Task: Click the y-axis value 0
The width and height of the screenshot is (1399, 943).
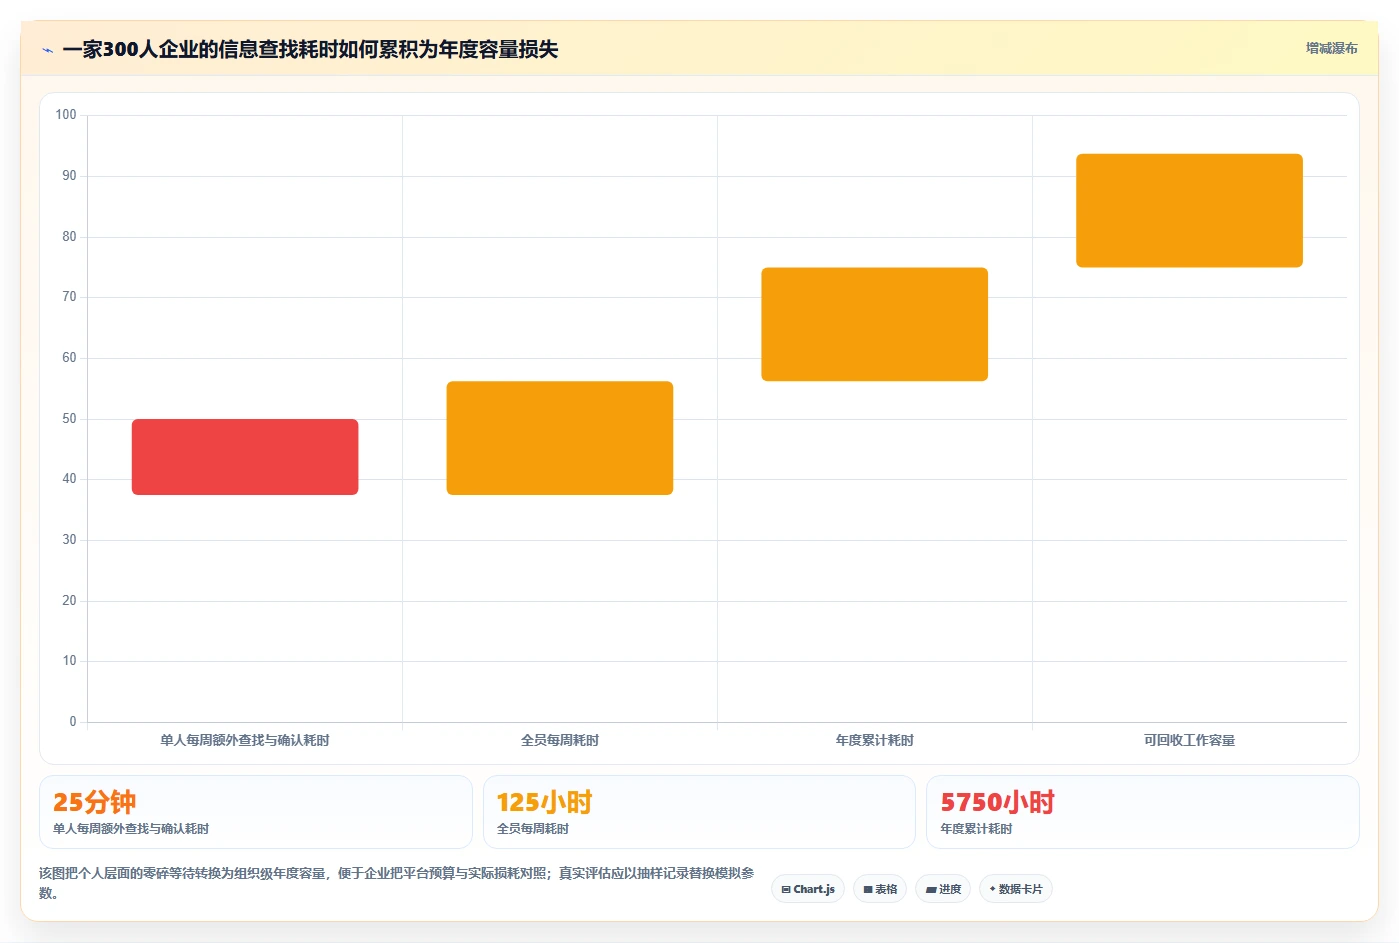Action: tap(73, 721)
